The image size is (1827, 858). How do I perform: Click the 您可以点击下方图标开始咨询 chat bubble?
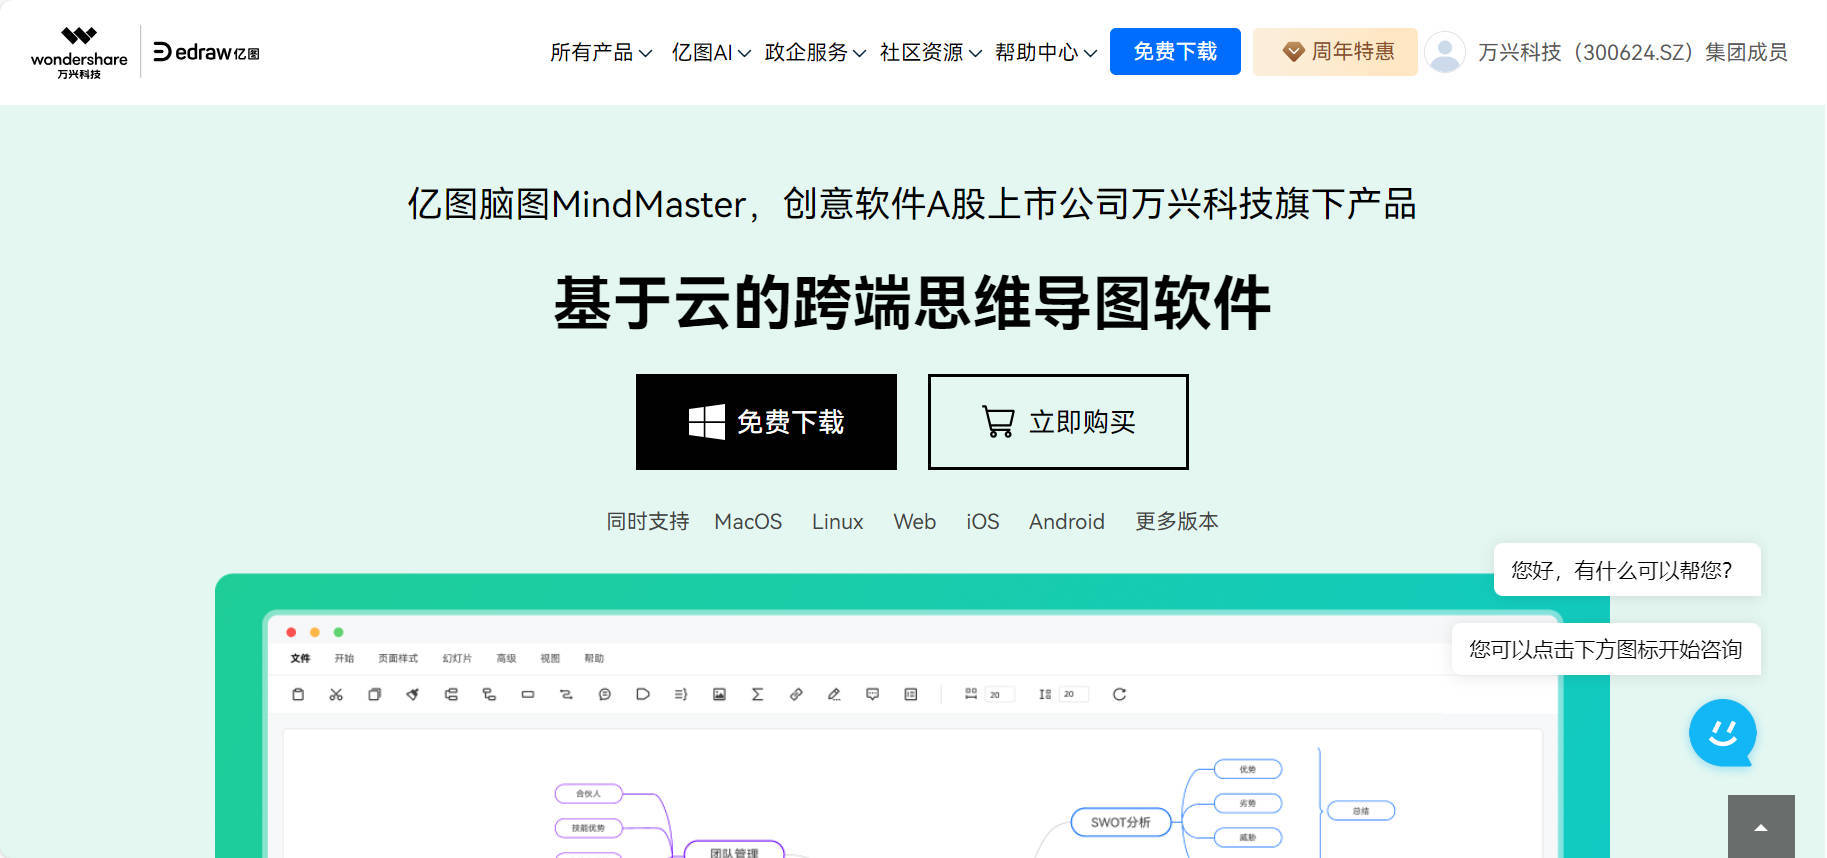[x=1606, y=649]
